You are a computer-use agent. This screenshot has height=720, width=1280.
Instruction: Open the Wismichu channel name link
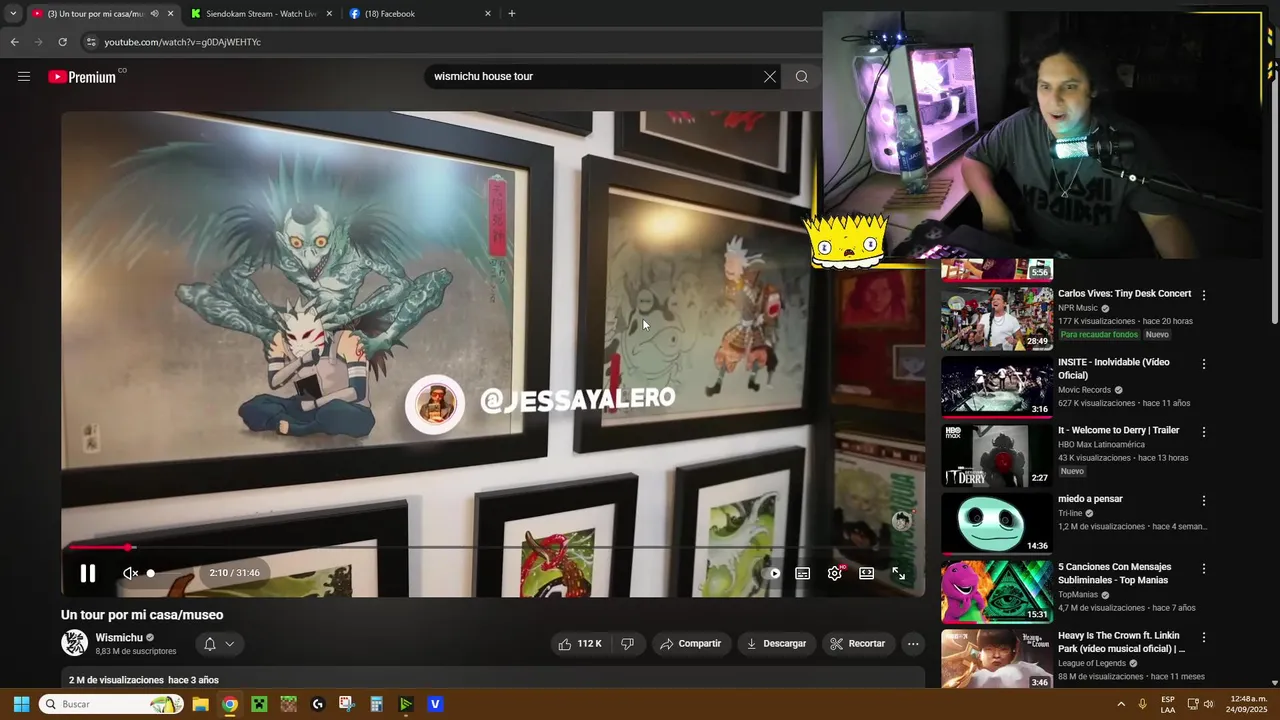(119, 638)
